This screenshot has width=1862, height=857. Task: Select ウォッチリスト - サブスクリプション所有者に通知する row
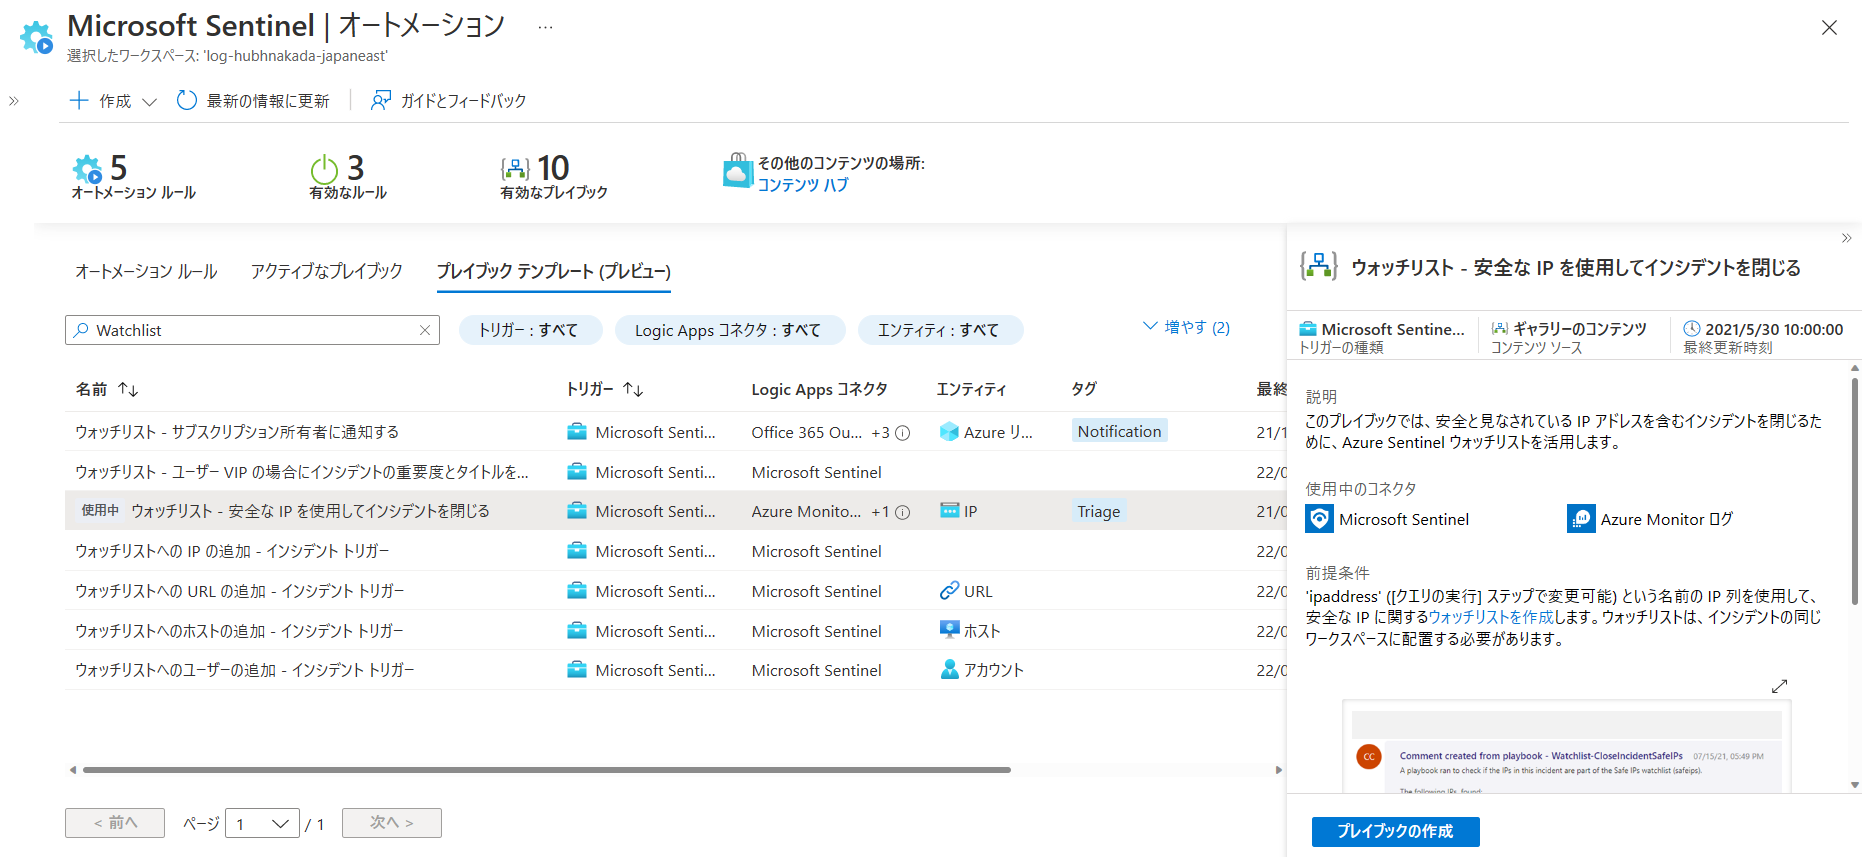pyautogui.click(x=675, y=432)
